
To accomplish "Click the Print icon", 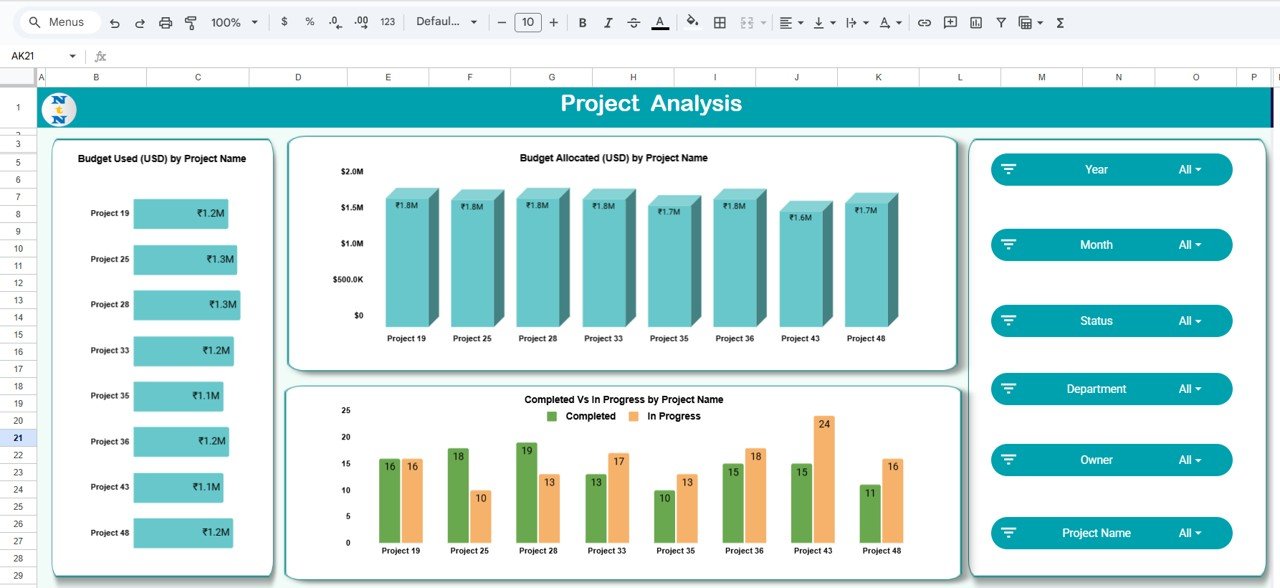I will click(166, 22).
